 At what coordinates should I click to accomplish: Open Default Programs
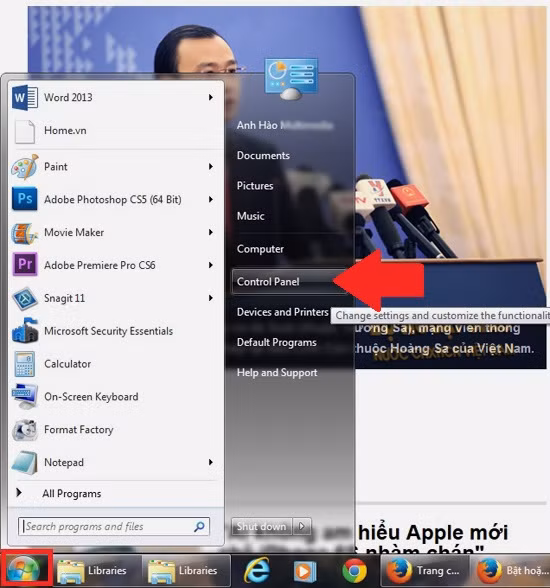(277, 342)
